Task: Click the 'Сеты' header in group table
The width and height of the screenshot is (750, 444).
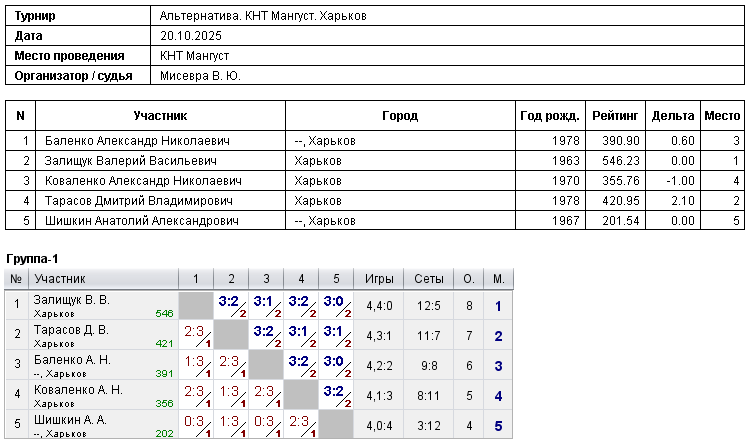Action: [x=429, y=279]
